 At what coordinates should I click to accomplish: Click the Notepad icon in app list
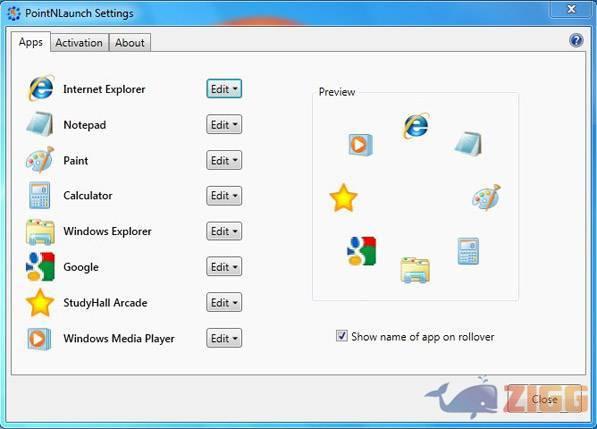tap(40, 124)
